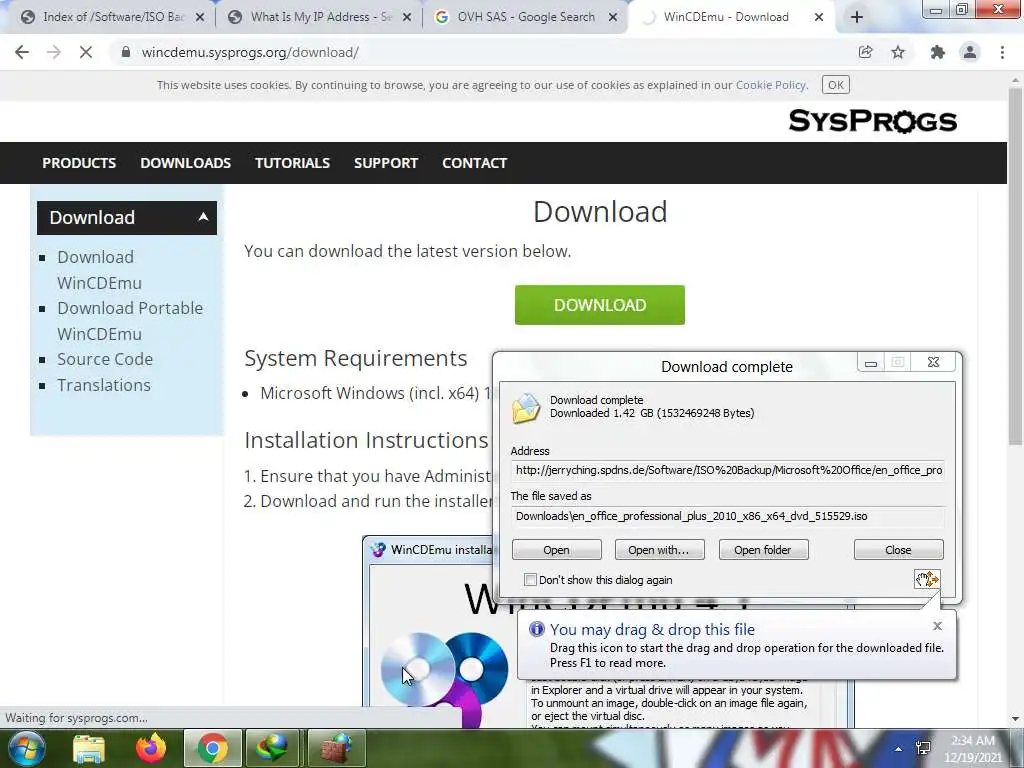
Task: Click the SysProgs logo
Action: tap(872, 121)
